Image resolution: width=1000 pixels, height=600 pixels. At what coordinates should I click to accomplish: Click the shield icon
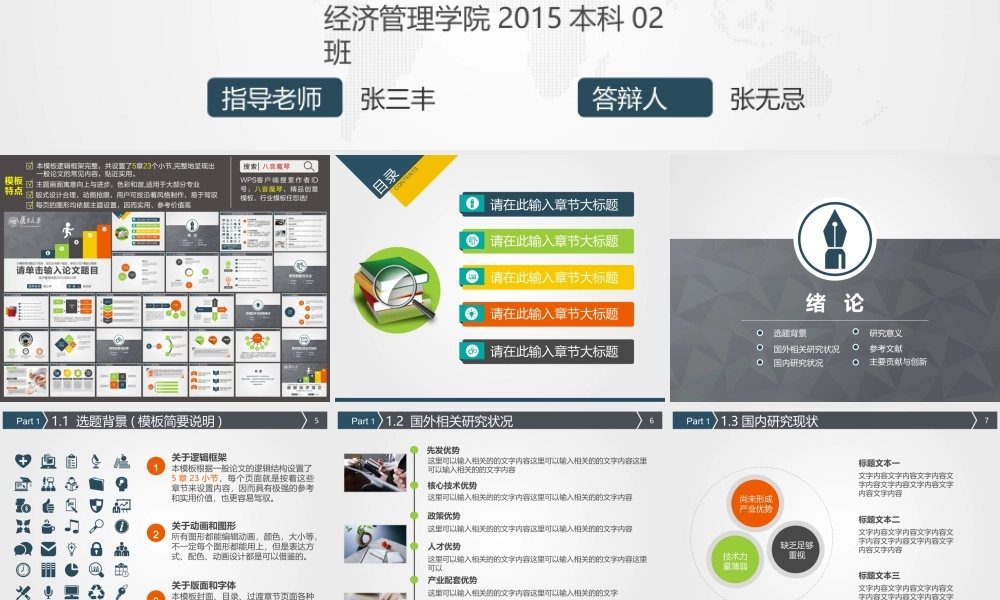tap(96, 505)
